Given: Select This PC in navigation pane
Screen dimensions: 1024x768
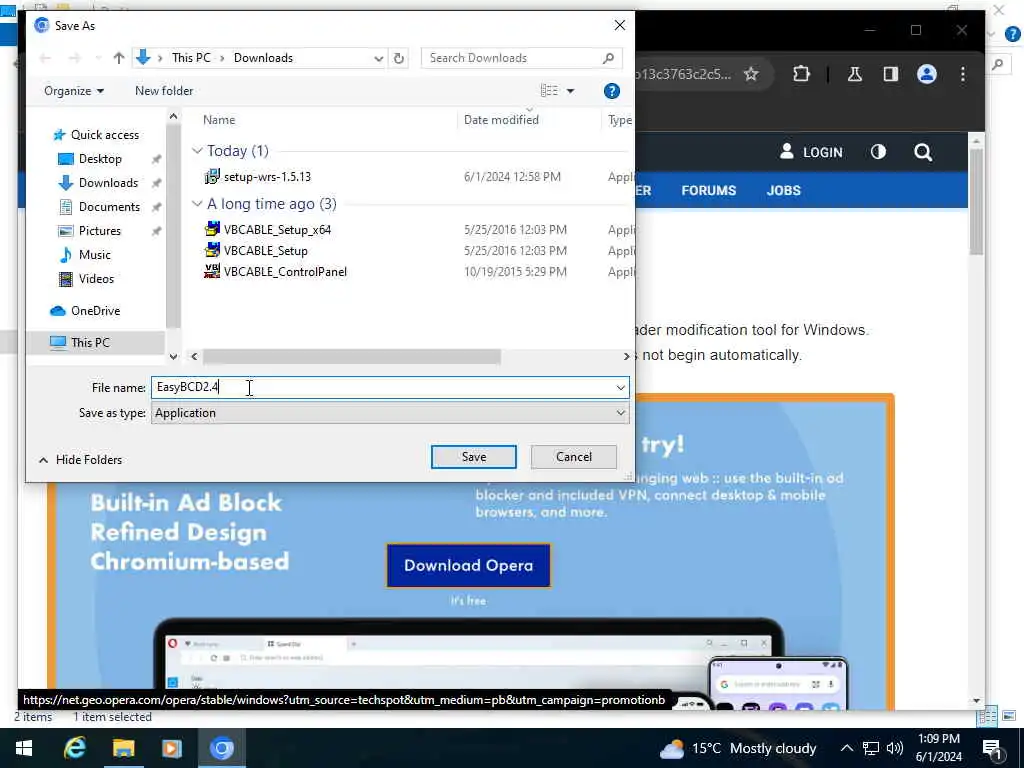Looking at the screenshot, I should pos(90,342).
